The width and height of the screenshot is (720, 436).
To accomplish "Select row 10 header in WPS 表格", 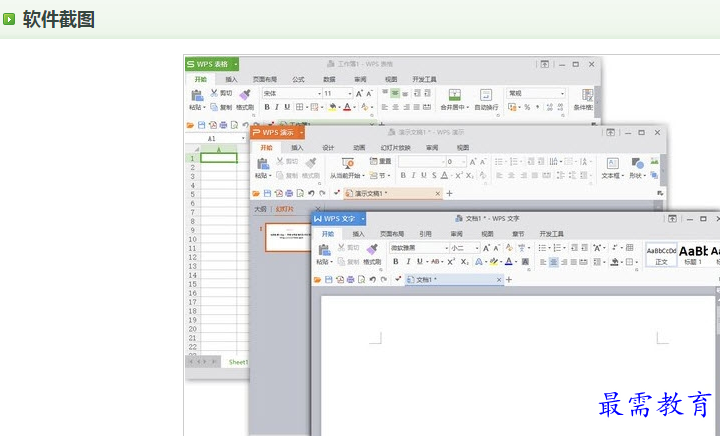I will pos(192,239).
